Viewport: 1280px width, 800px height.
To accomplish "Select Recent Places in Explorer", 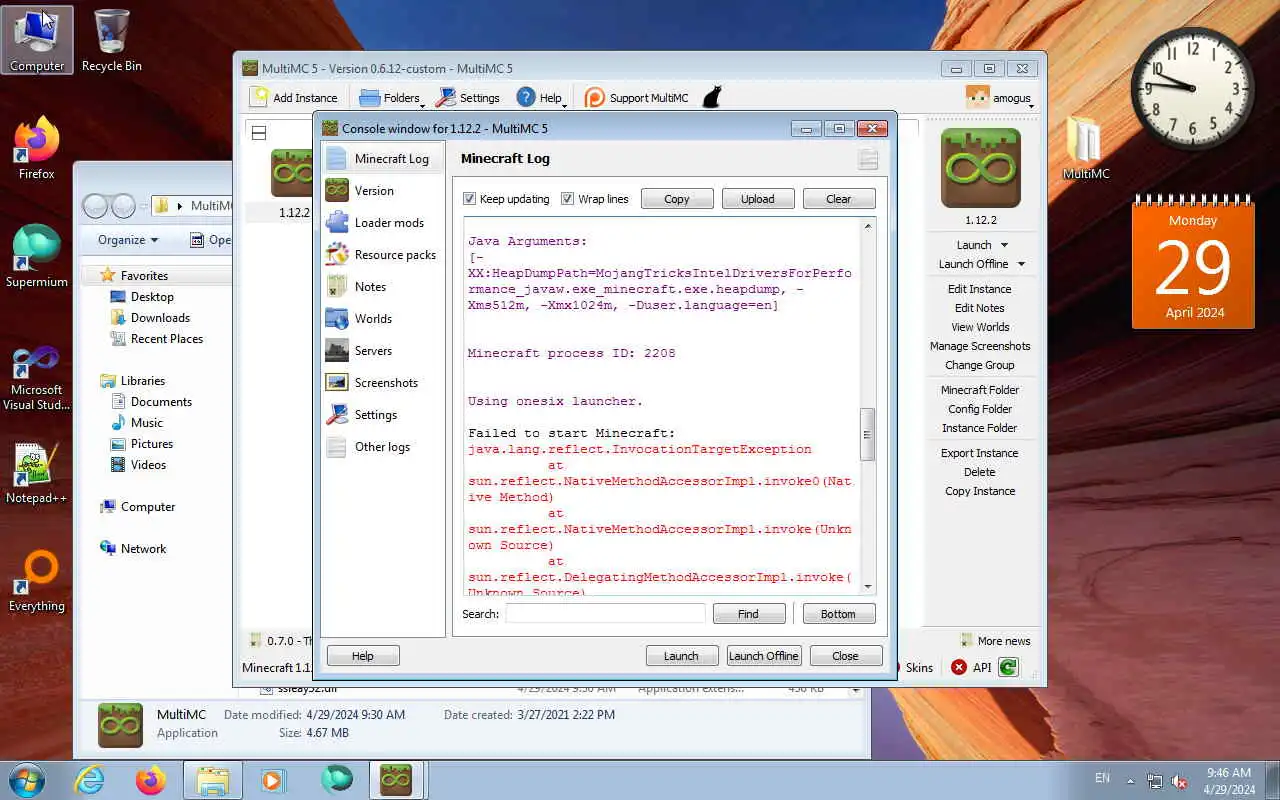I will point(167,339).
